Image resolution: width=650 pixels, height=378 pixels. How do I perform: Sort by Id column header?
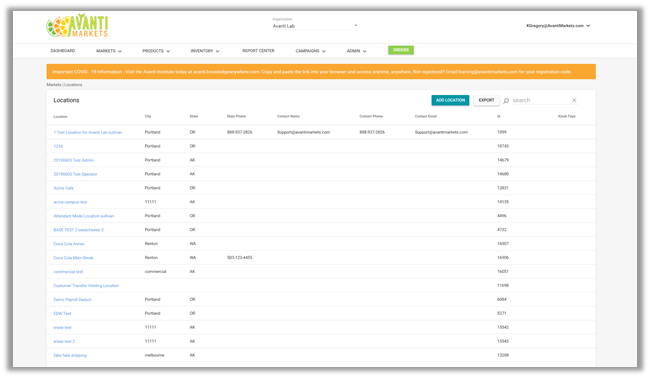click(499, 116)
